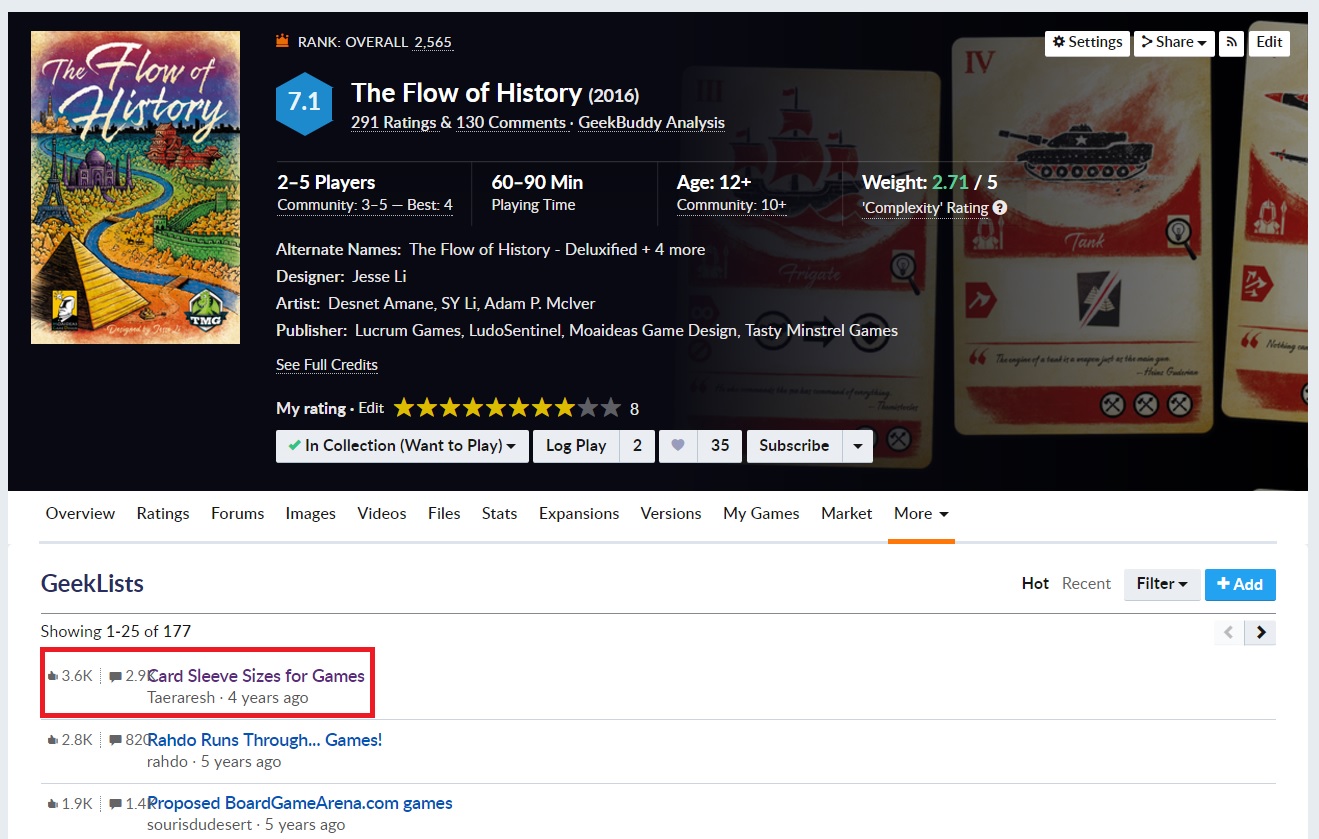Expand the Share dropdown
Screen dimensions: 1319x839
pyautogui.click(x=1174, y=43)
